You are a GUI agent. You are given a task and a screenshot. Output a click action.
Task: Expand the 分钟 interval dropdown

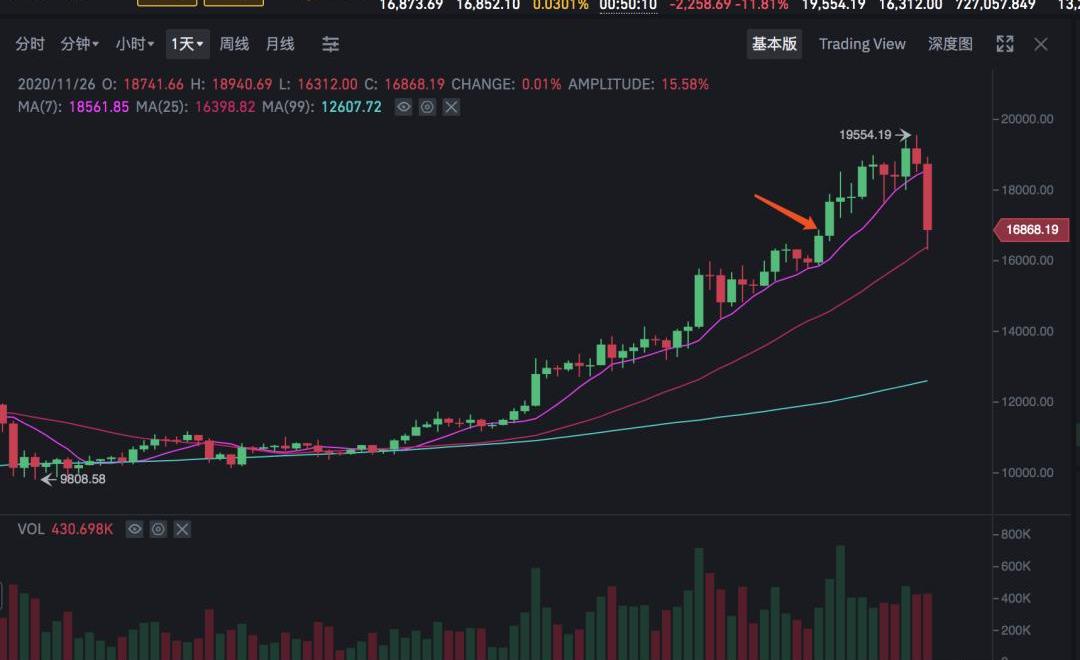[x=80, y=44]
